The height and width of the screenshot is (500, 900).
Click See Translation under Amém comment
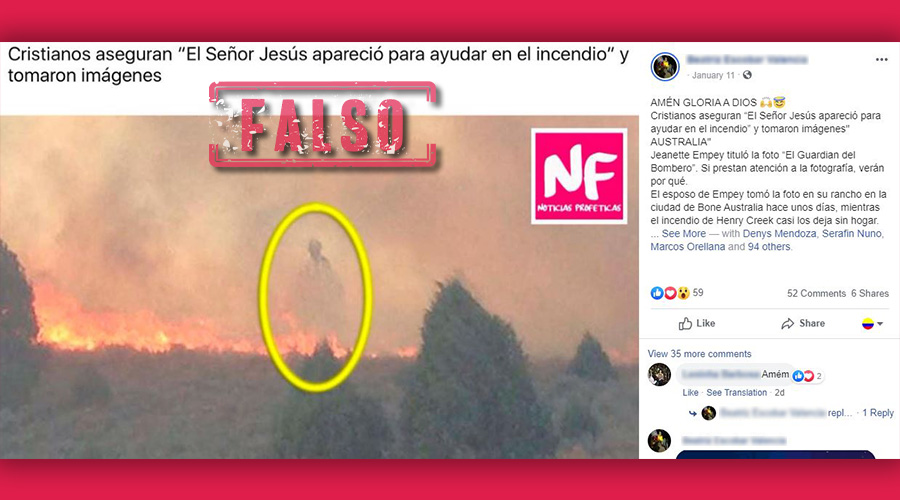tap(736, 393)
